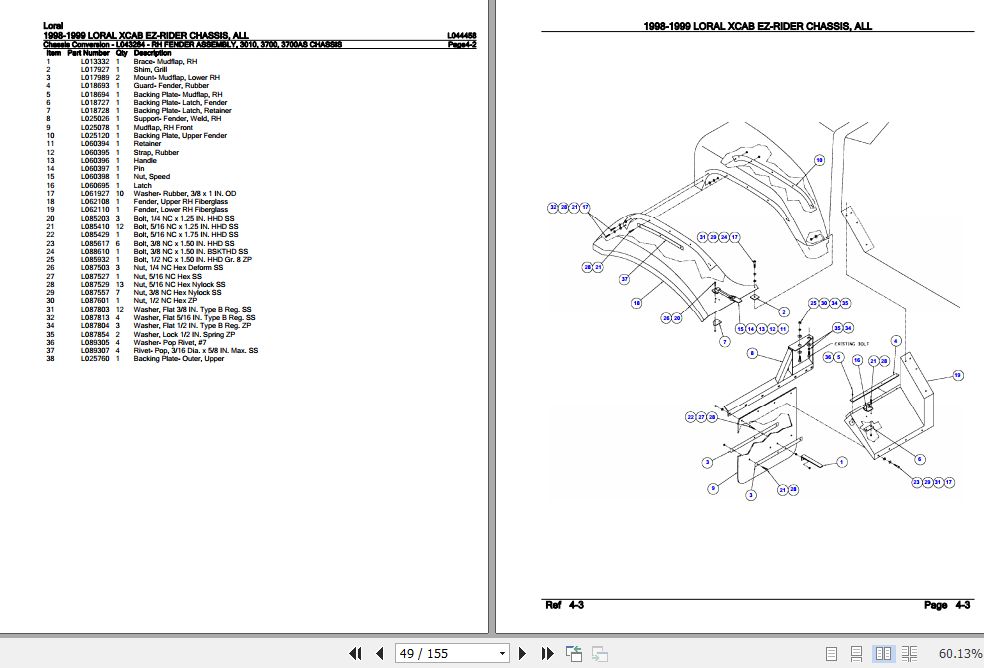Advance to the next page
The height and width of the screenshot is (668, 984).
click(522, 653)
